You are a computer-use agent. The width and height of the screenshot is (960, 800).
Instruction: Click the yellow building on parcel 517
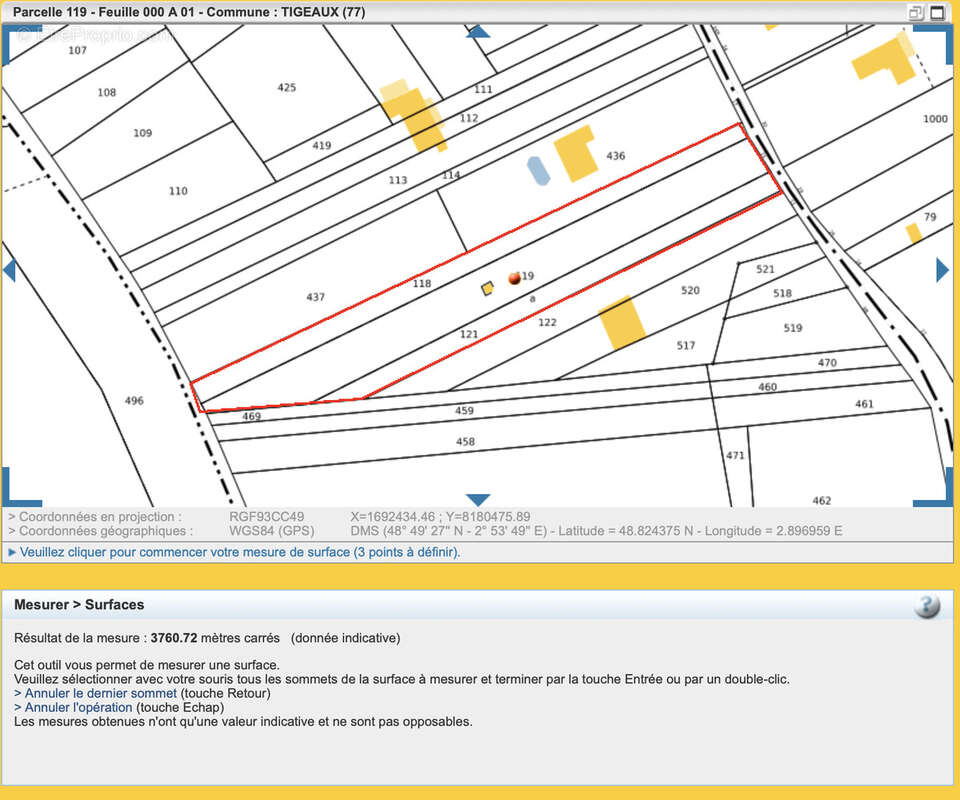[x=623, y=322]
